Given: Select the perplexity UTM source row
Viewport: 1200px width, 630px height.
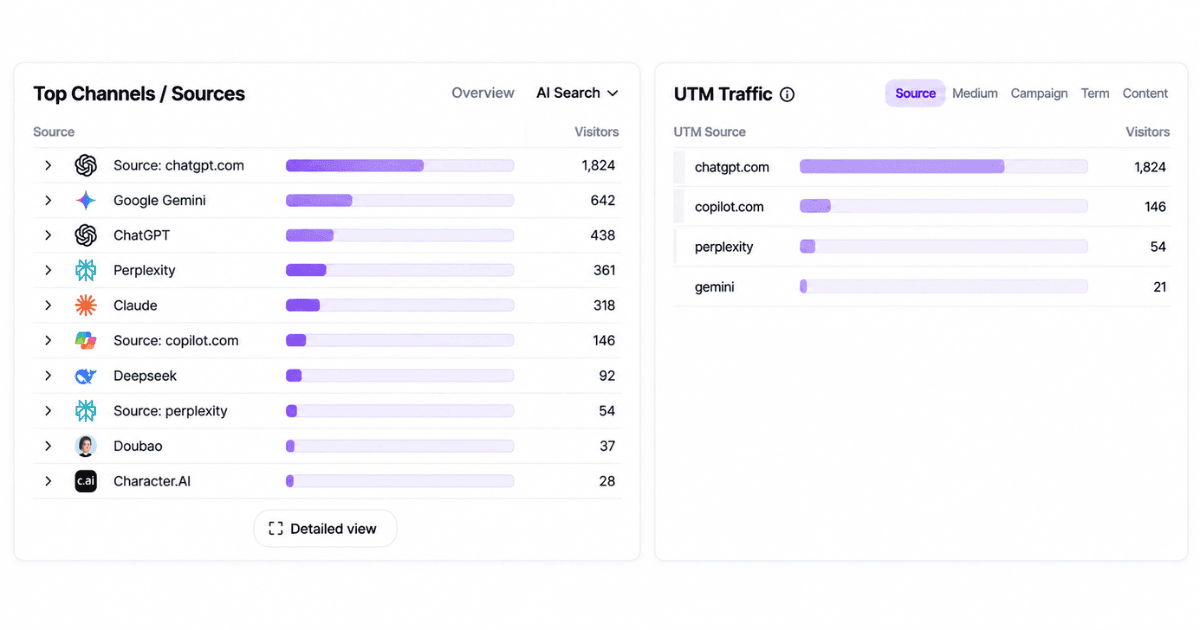Looking at the screenshot, I should [x=921, y=247].
